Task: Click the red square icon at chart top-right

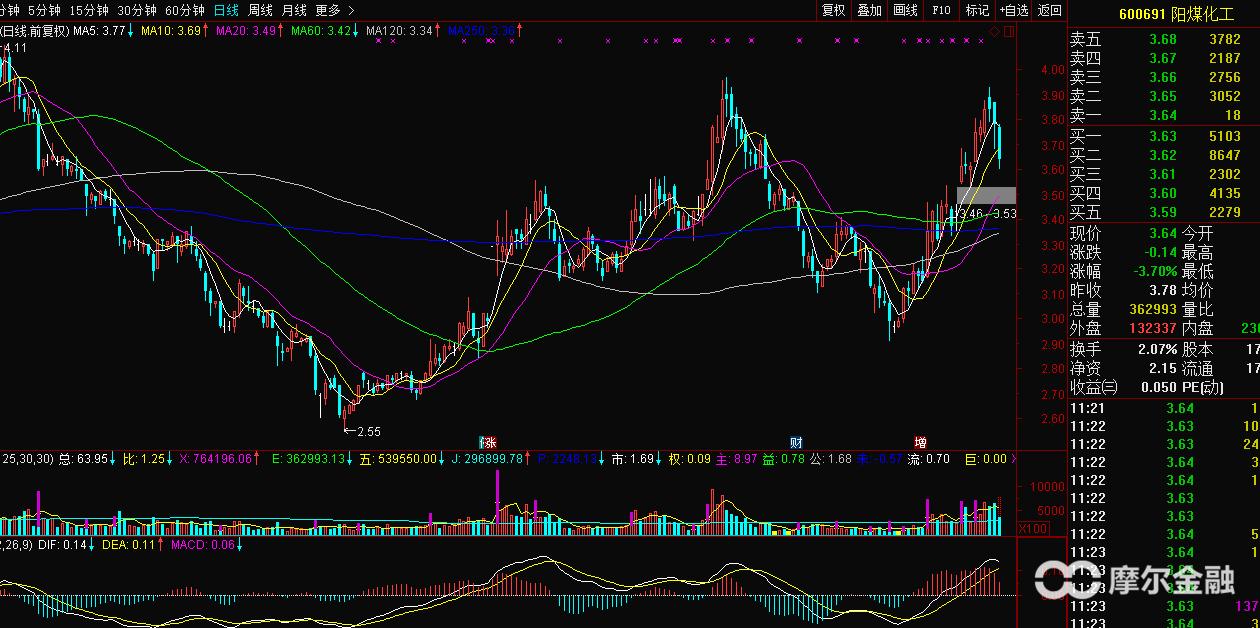Action: 1007,32
